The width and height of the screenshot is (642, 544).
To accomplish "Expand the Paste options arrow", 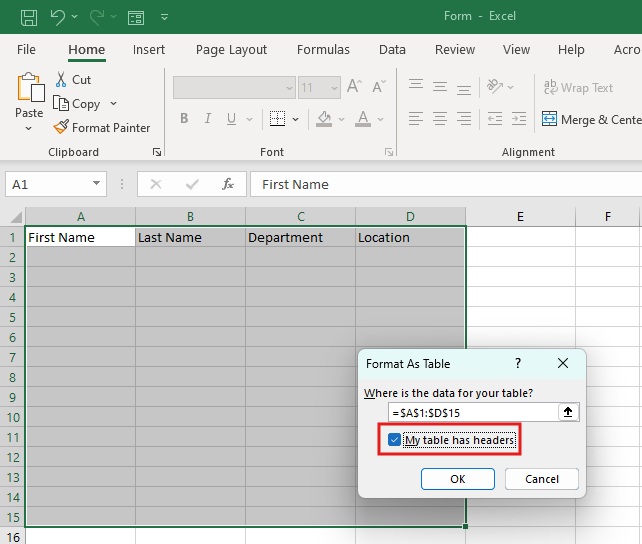I will tap(28, 129).
